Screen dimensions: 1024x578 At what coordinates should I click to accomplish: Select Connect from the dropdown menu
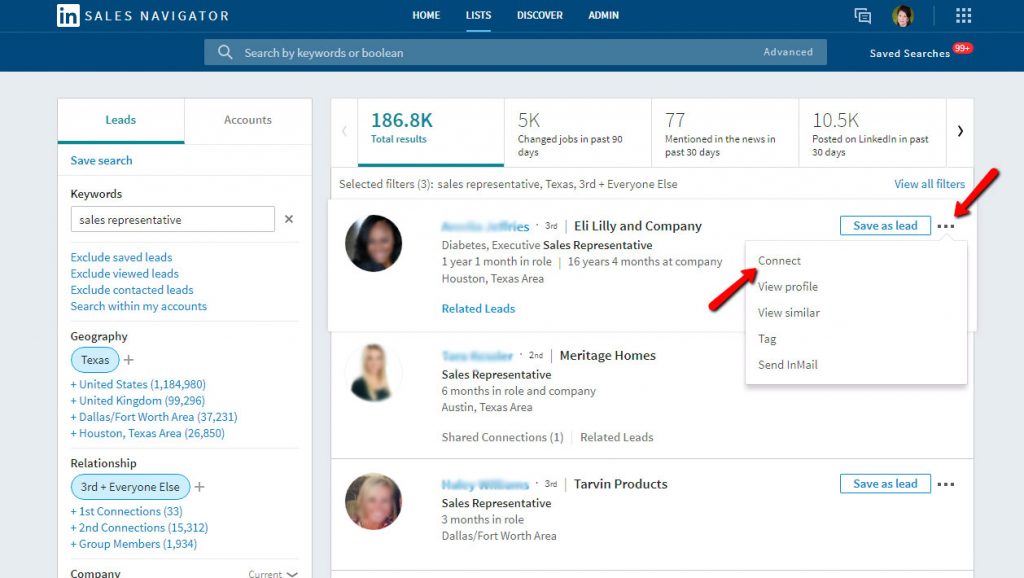(779, 261)
